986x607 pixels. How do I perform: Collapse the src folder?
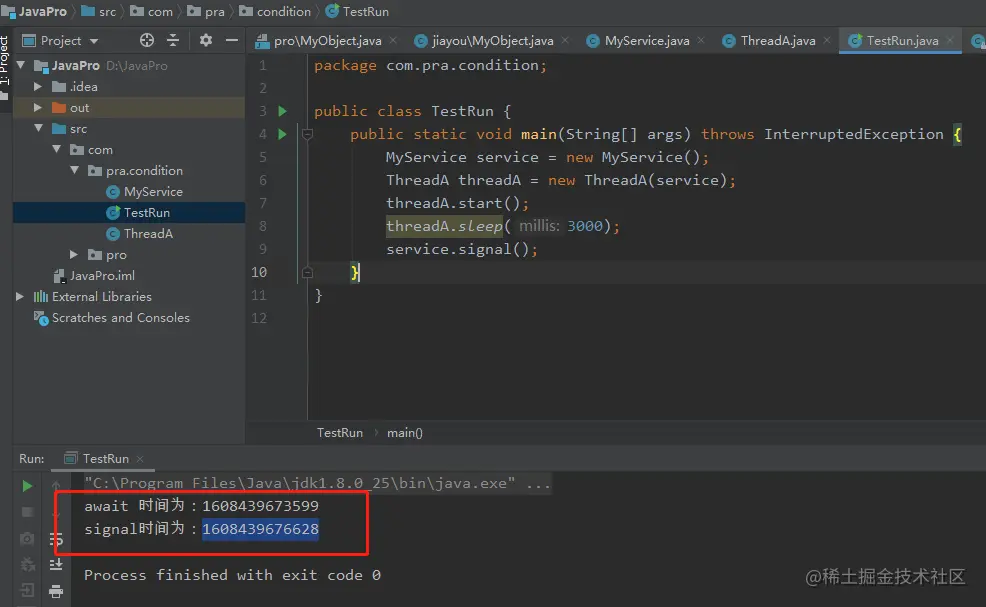(39, 128)
